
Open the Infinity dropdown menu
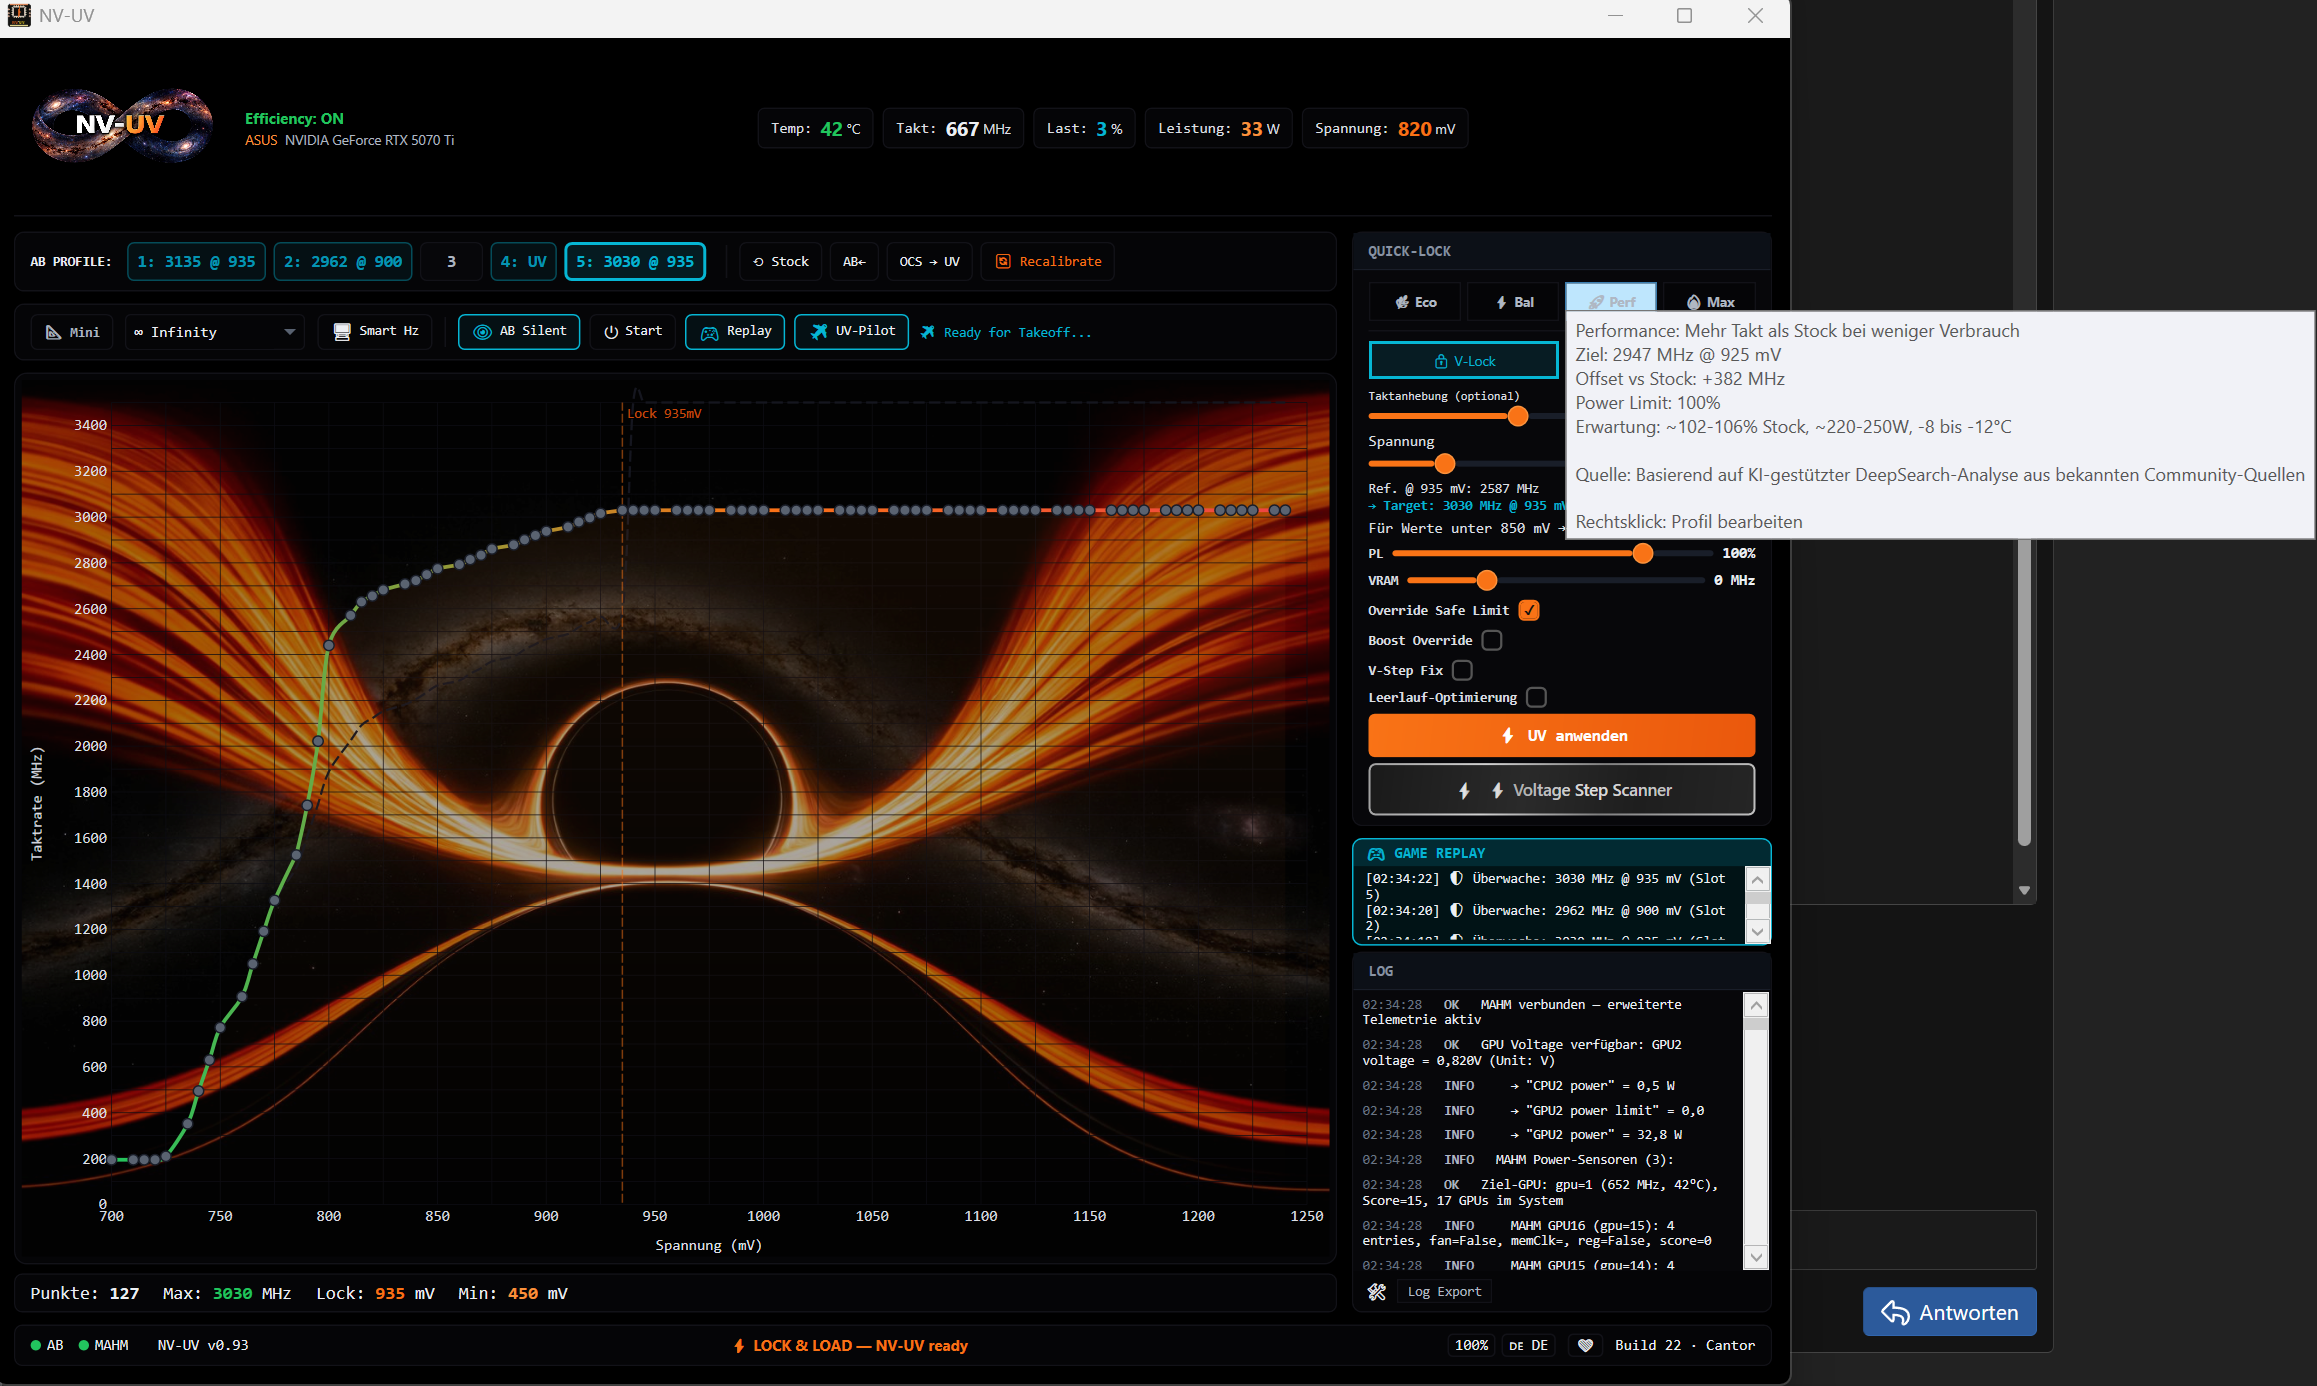(214, 331)
